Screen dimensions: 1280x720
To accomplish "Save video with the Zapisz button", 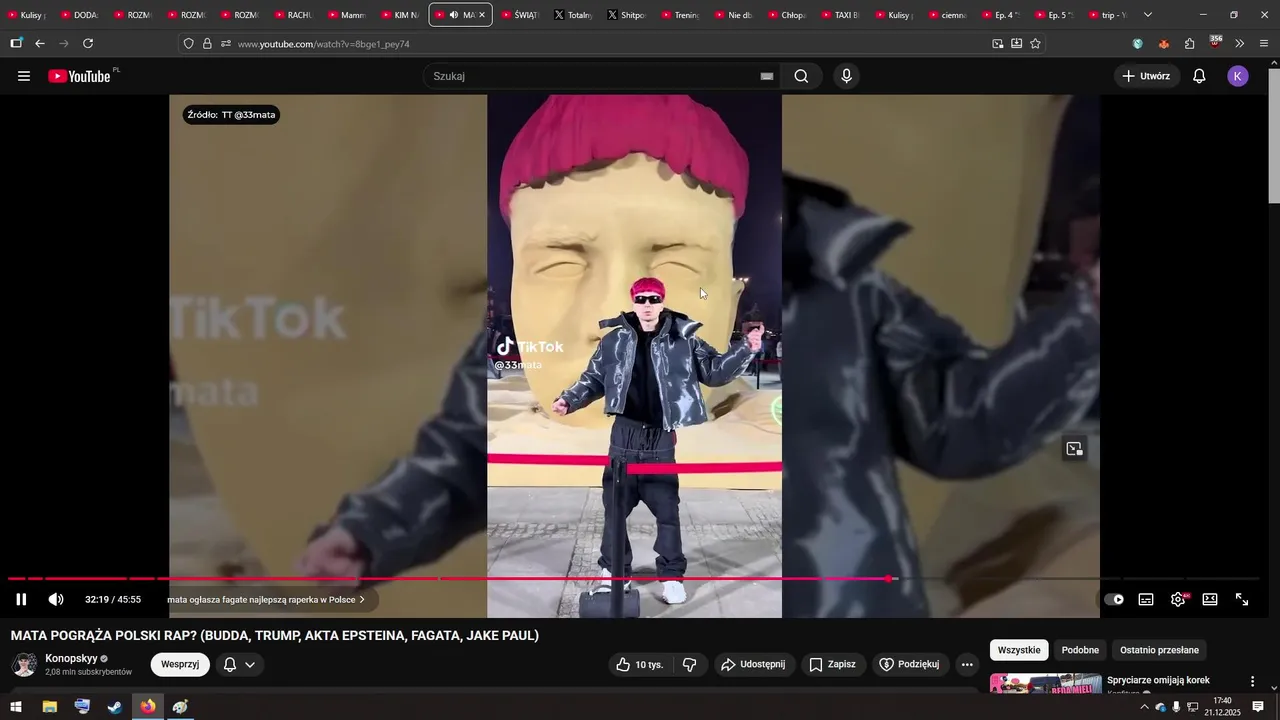I will 832,664.
